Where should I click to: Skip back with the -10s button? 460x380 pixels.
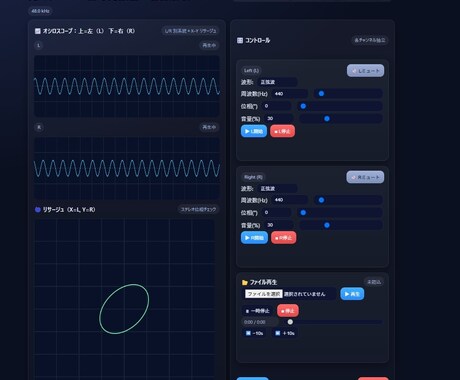[x=254, y=333]
